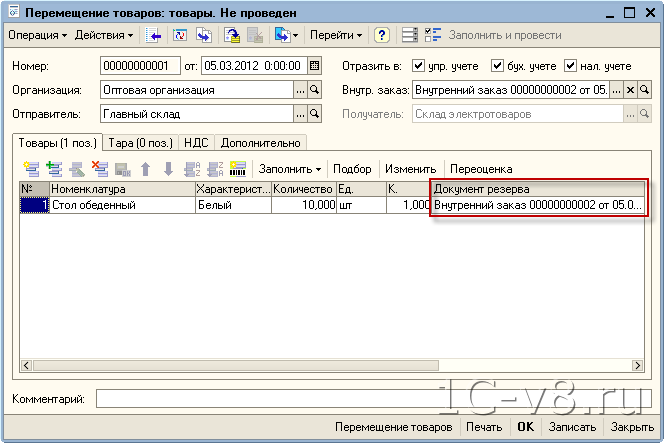
Task: Click the Организация input field
Action: coord(197,90)
